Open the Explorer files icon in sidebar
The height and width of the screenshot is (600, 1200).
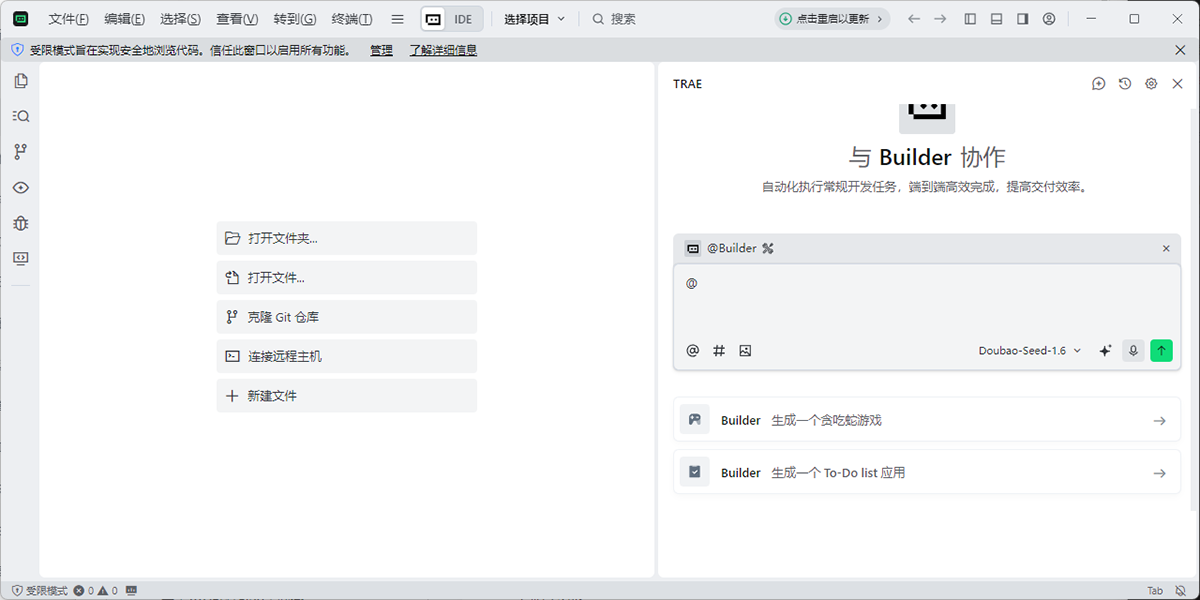coord(20,80)
